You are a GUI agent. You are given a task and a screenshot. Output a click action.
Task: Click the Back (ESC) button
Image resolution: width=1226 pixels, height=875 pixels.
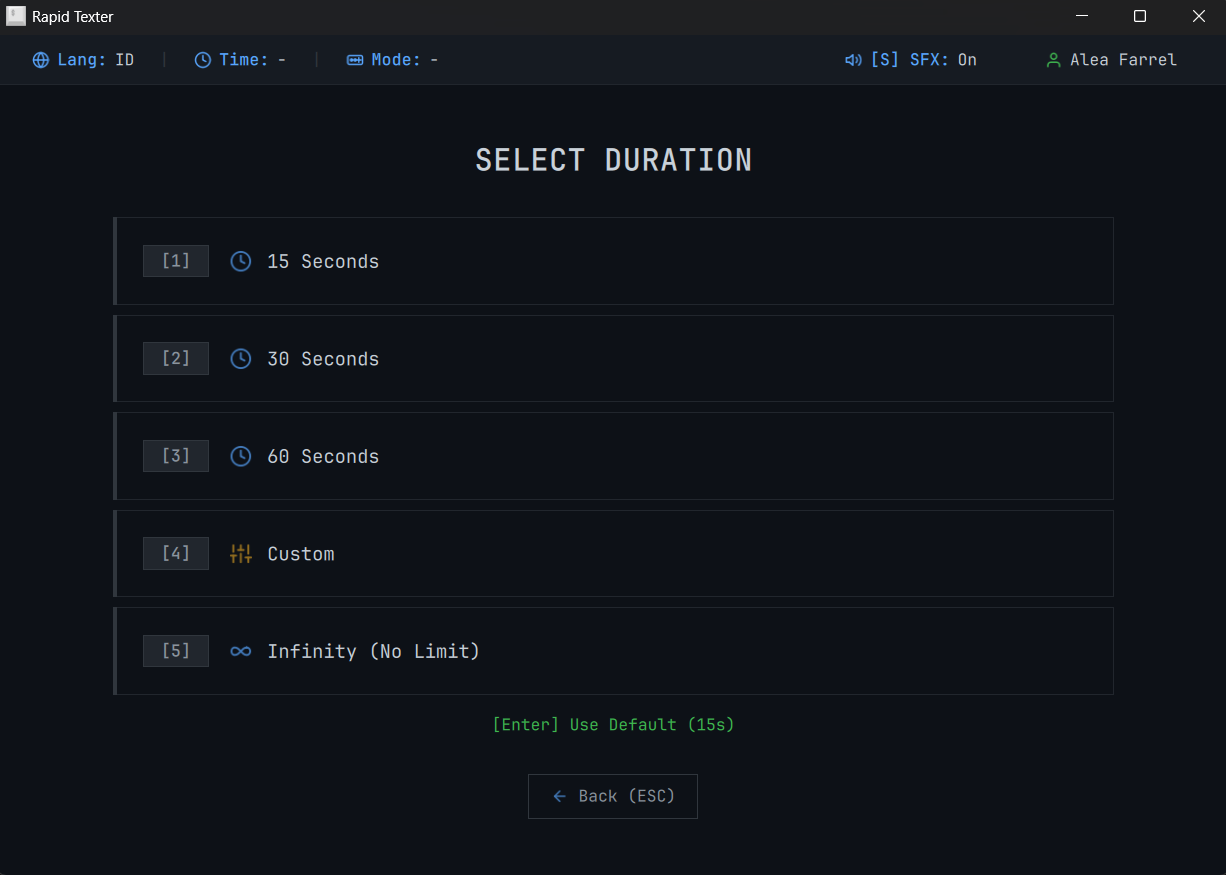pyautogui.click(x=613, y=796)
